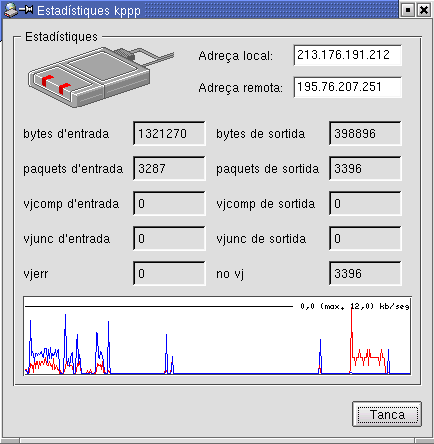Click the bytes d'entrada value field
434x444 pixels.
point(169,134)
